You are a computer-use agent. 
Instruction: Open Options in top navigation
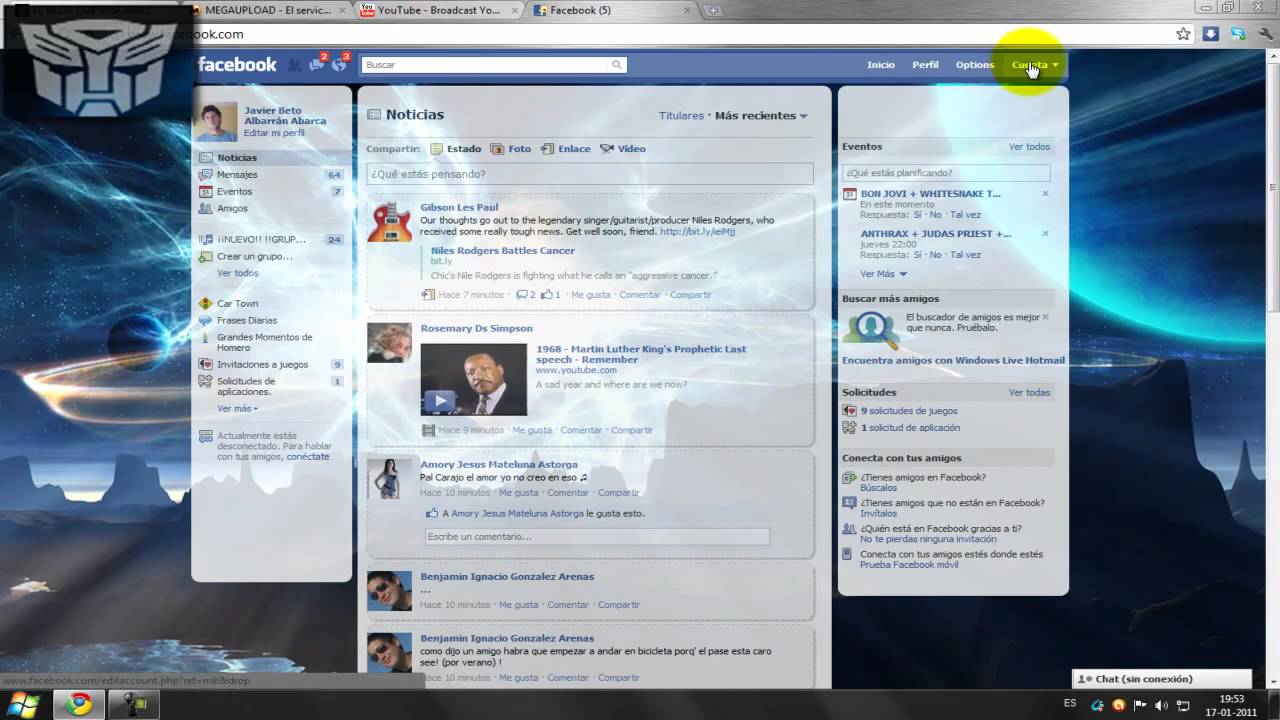[974, 65]
